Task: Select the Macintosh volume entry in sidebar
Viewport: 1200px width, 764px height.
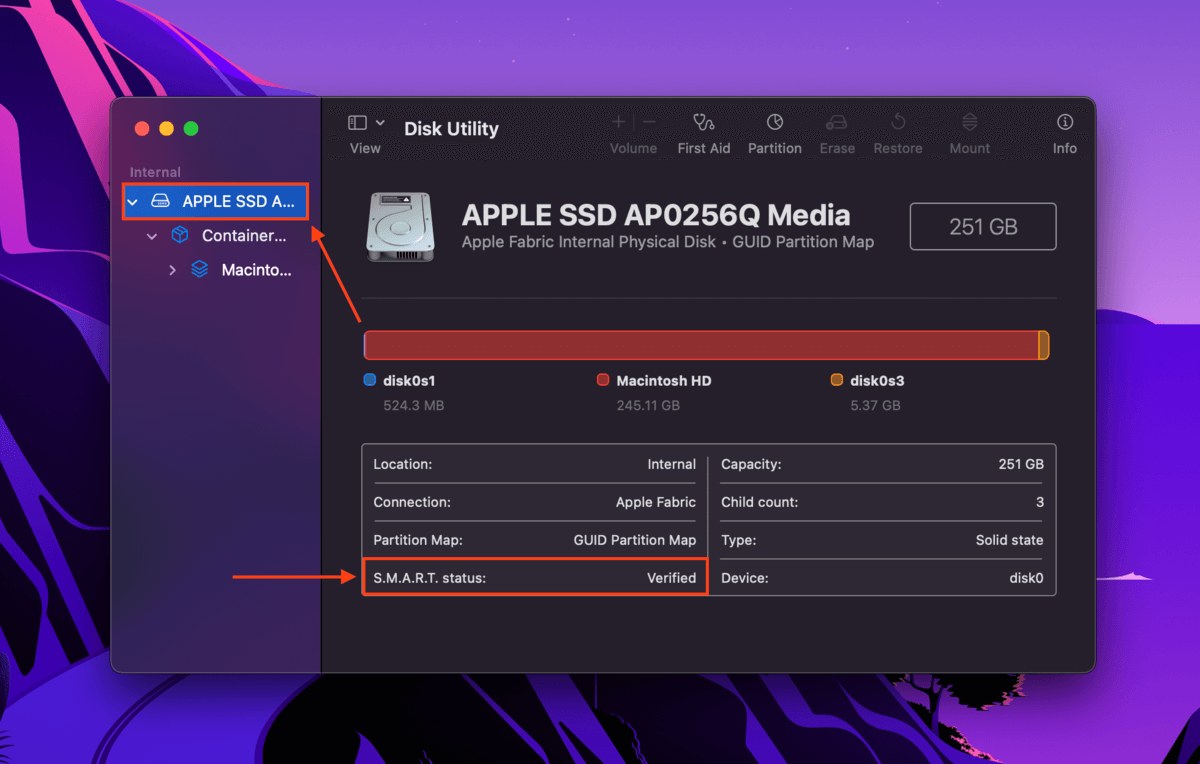Action: tap(257, 270)
